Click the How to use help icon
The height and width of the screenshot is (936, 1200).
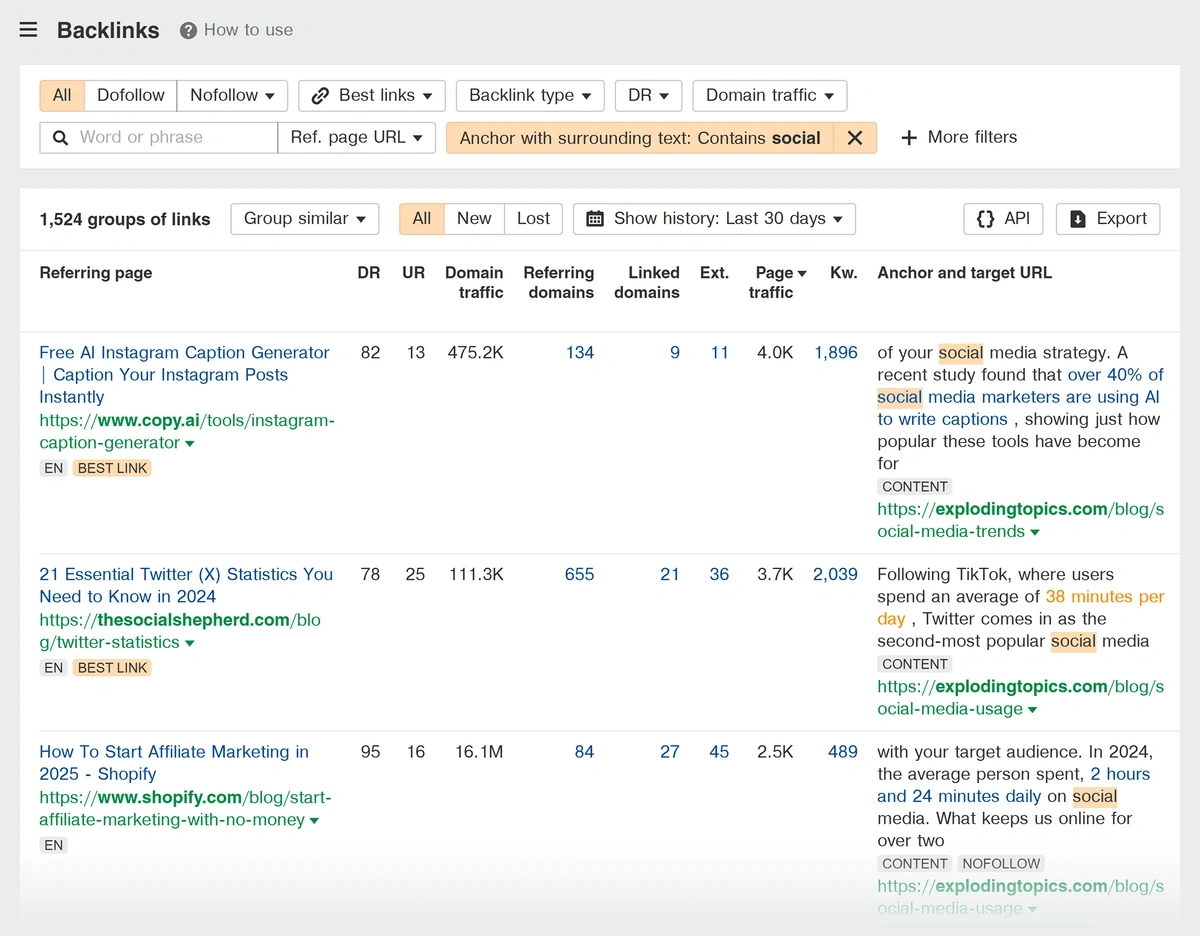click(x=188, y=31)
